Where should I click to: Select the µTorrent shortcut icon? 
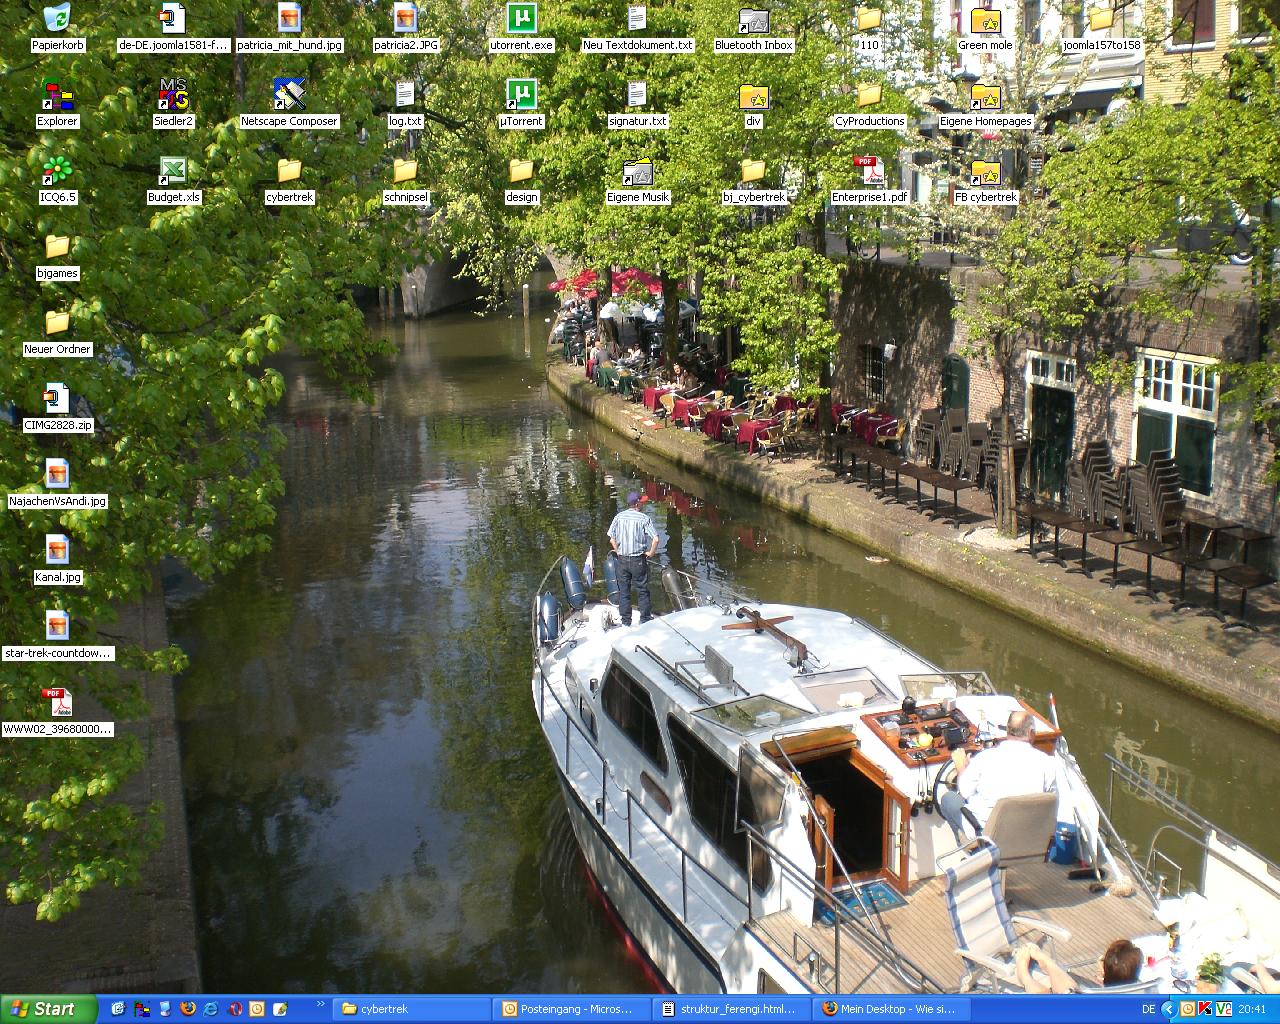click(521, 95)
